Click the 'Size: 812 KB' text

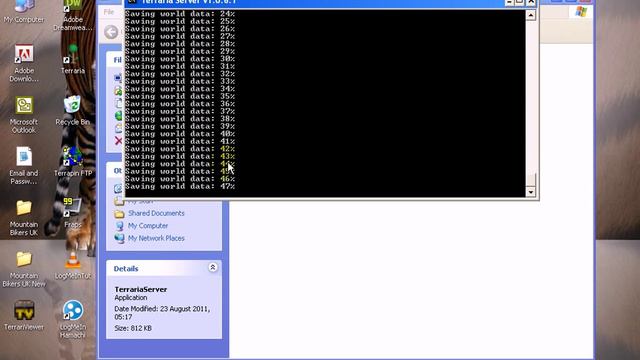coord(133,328)
